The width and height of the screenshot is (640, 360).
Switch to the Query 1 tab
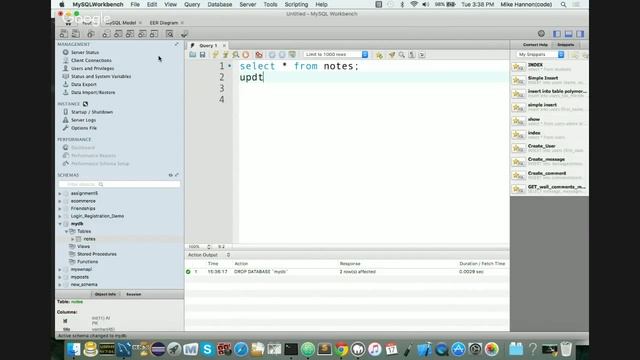click(207, 45)
